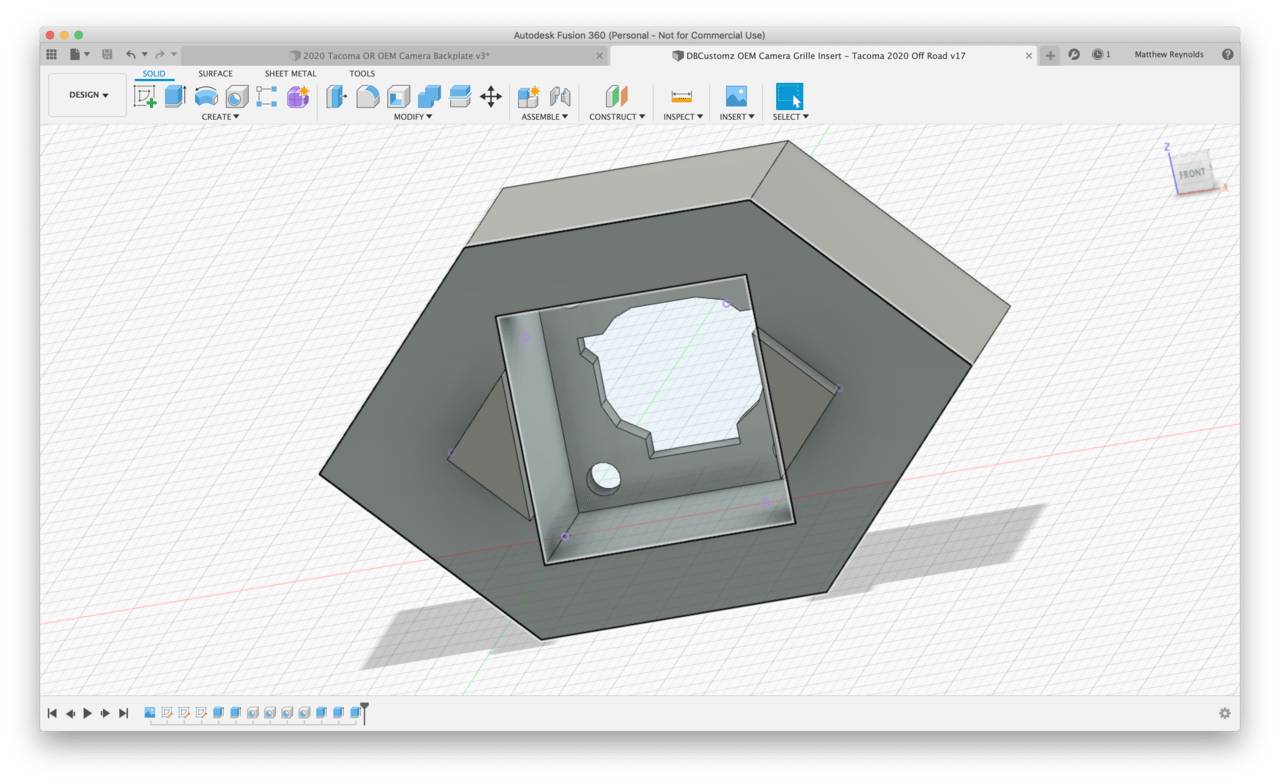This screenshot has width=1280, height=784.
Task: Select the first sketch feature in timeline
Action: [167, 713]
